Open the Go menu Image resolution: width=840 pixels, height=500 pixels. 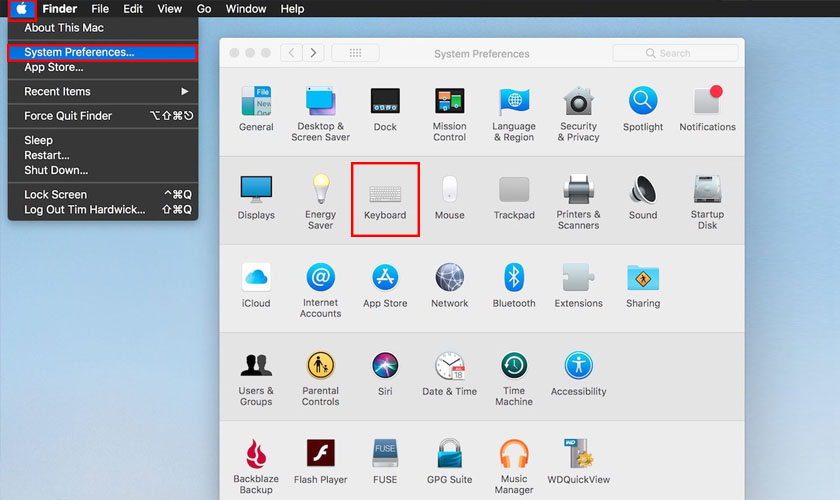[x=204, y=9]
